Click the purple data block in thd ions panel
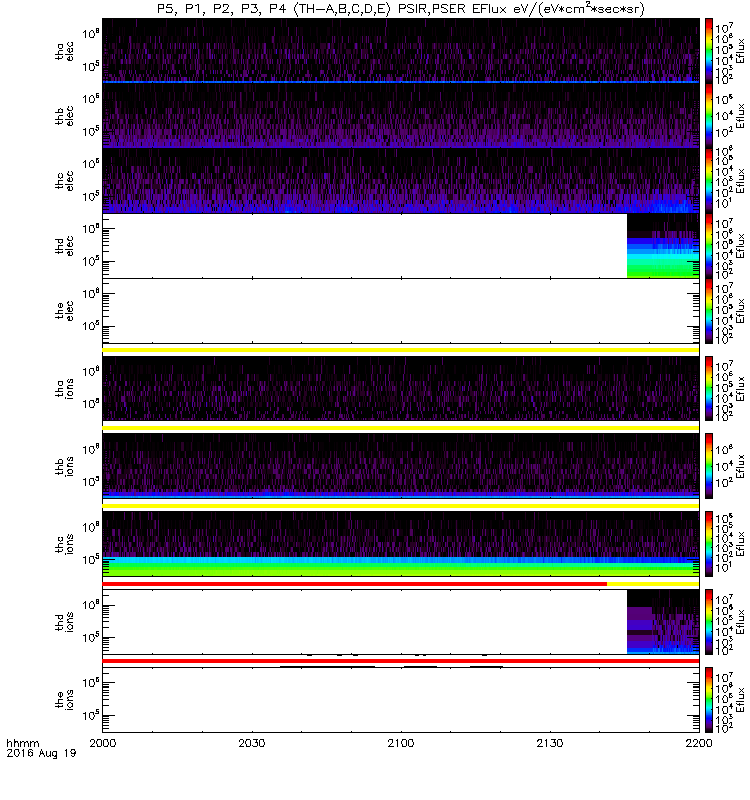 point(663,622)
